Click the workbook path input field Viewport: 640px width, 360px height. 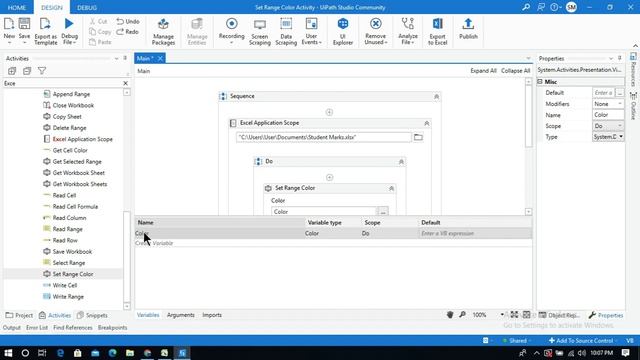pos(324,137)
